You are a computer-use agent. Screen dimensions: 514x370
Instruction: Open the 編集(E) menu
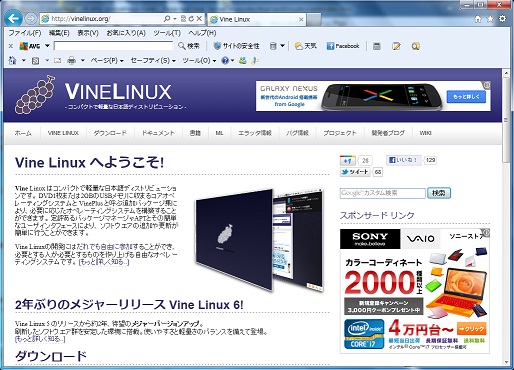(x=59, y=33)
